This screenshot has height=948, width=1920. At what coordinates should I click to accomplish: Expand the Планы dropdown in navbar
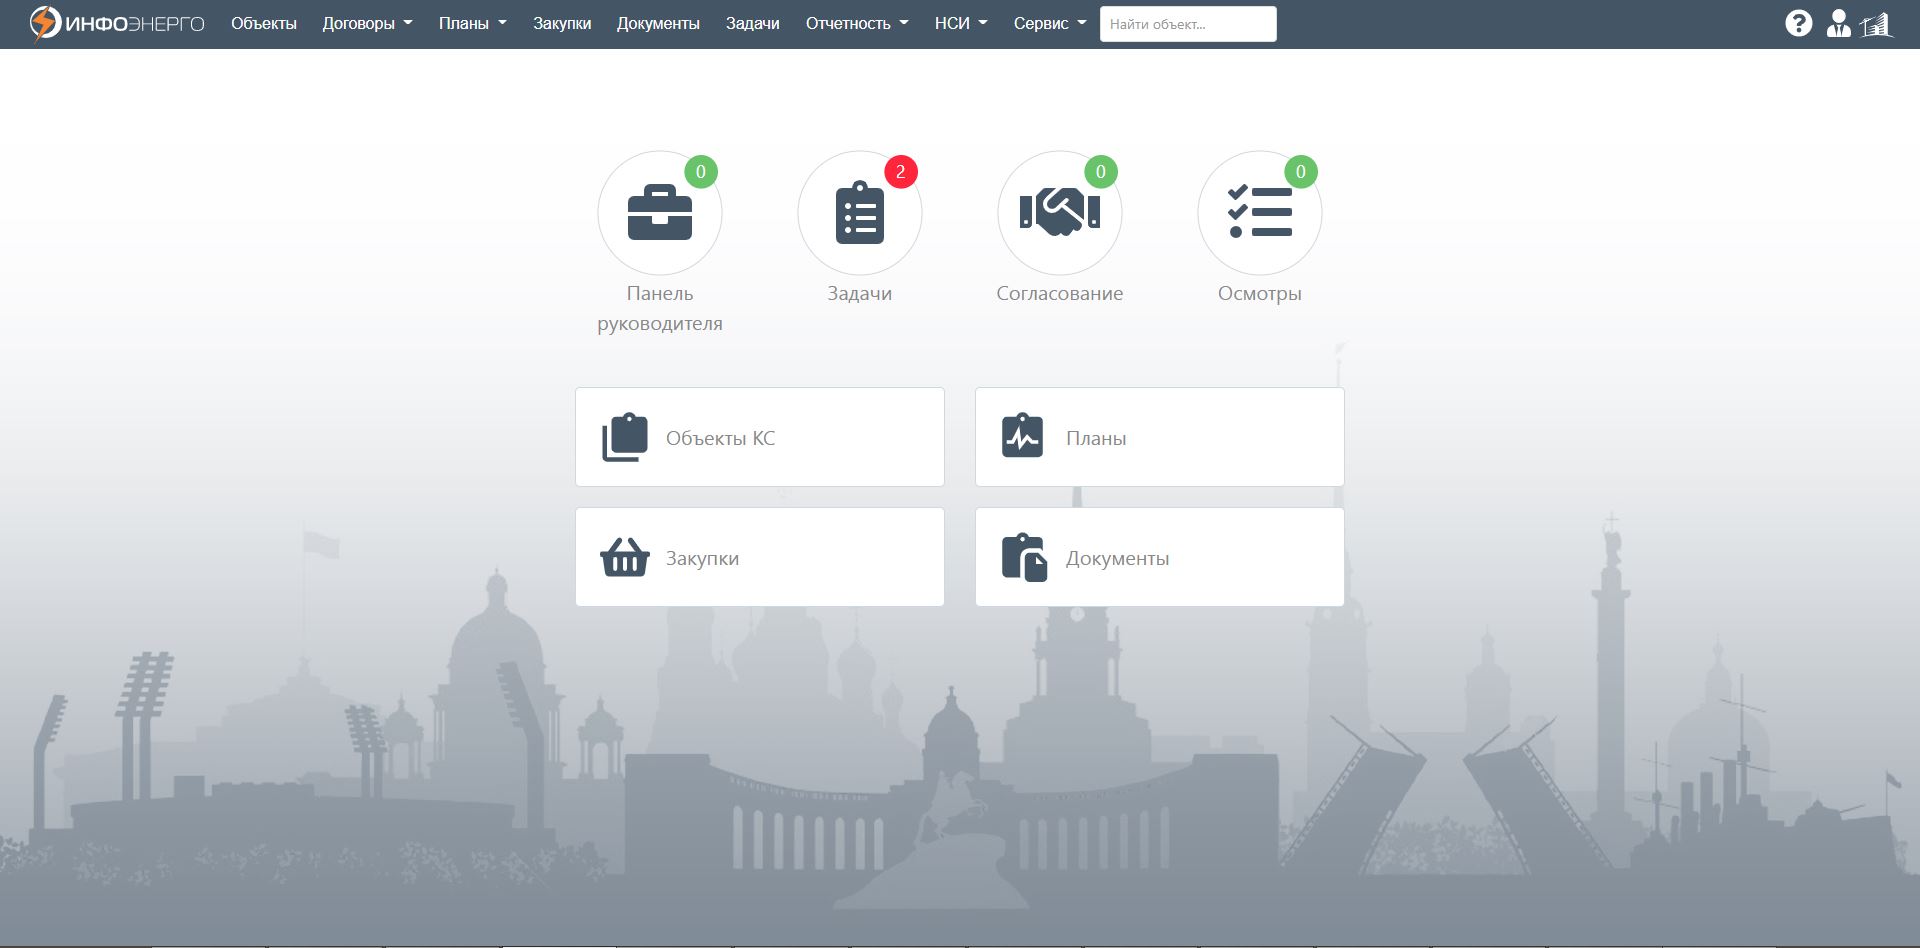(473, 23)
